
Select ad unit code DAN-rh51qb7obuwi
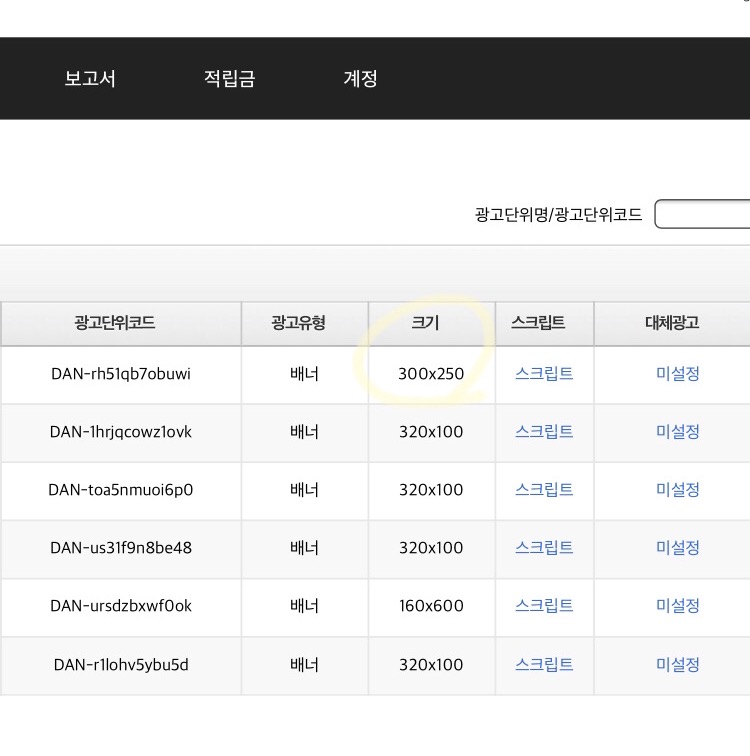point(121,374)
